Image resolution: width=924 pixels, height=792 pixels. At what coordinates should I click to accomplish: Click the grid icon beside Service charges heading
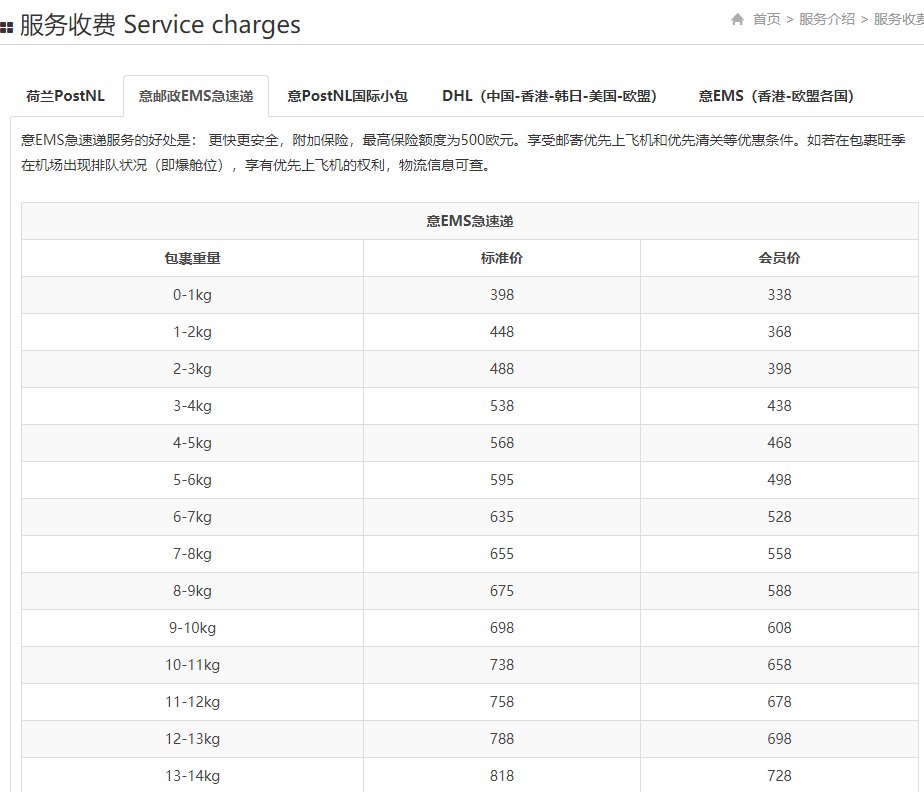tap(6, 27)
